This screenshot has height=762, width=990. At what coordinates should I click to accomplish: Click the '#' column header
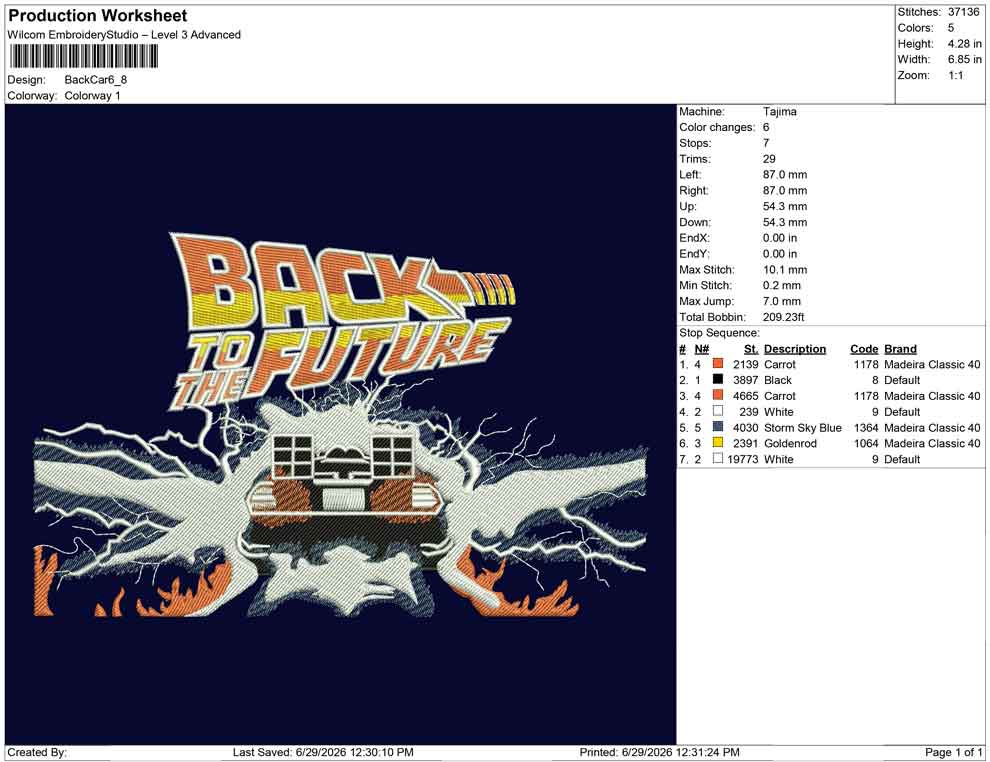point(683,349)
